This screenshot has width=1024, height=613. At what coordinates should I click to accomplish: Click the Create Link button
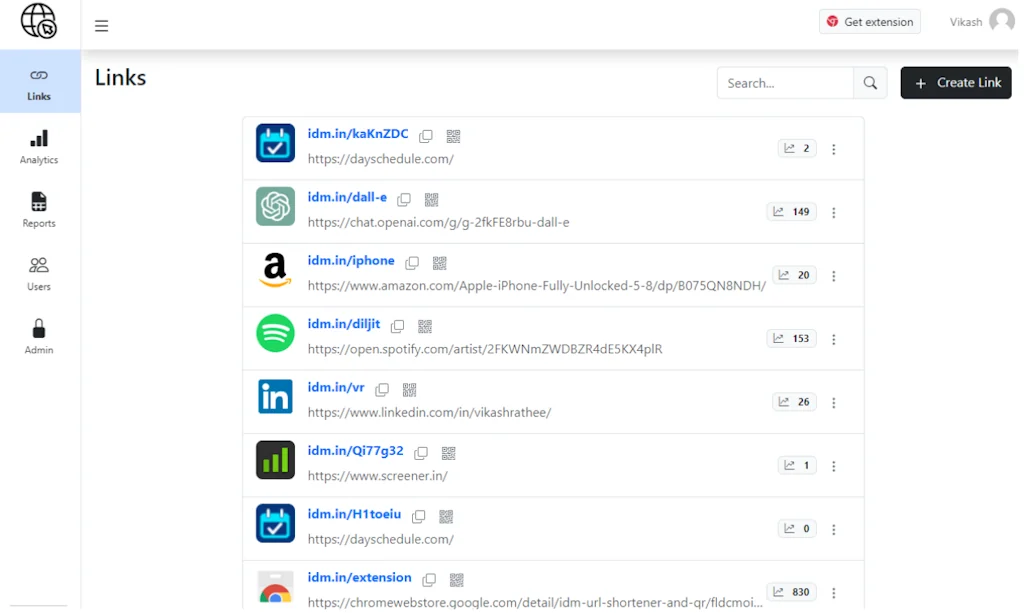[955, 83]
